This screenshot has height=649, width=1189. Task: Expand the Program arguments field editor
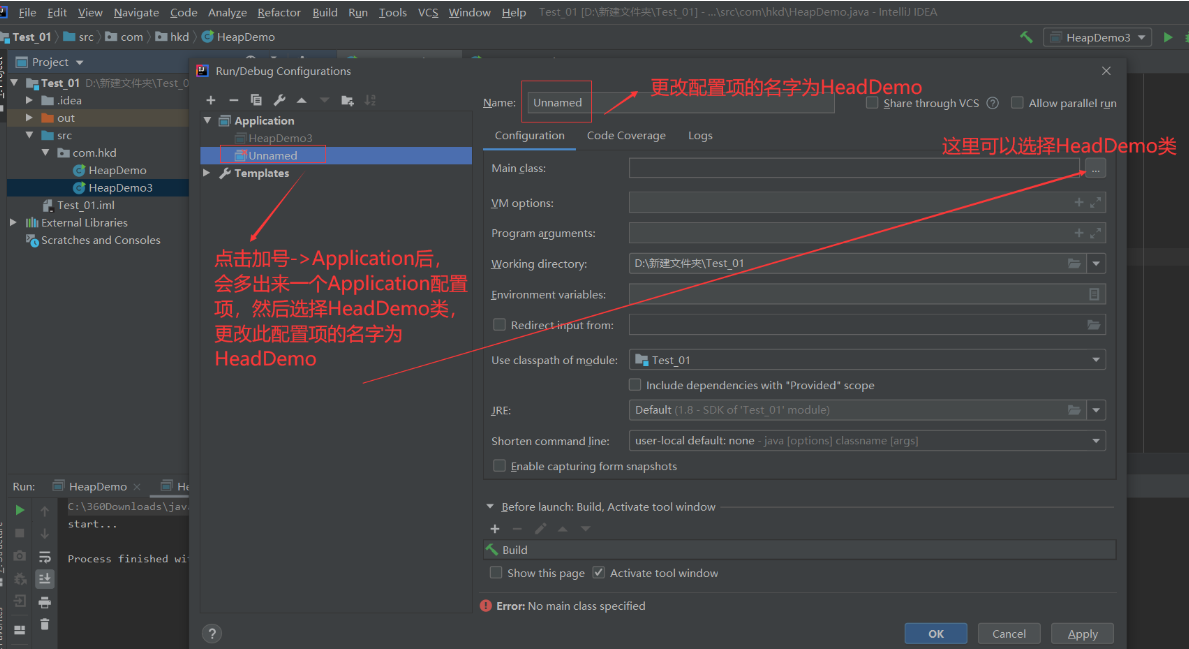coord(1096,233)
